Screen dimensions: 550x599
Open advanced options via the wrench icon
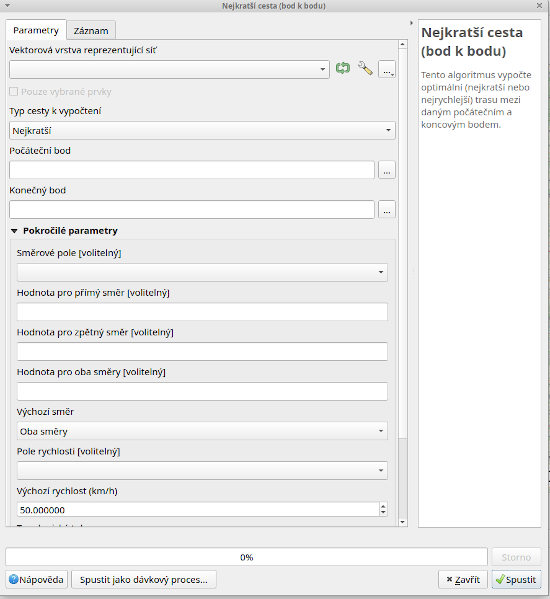tap(365, 68)
